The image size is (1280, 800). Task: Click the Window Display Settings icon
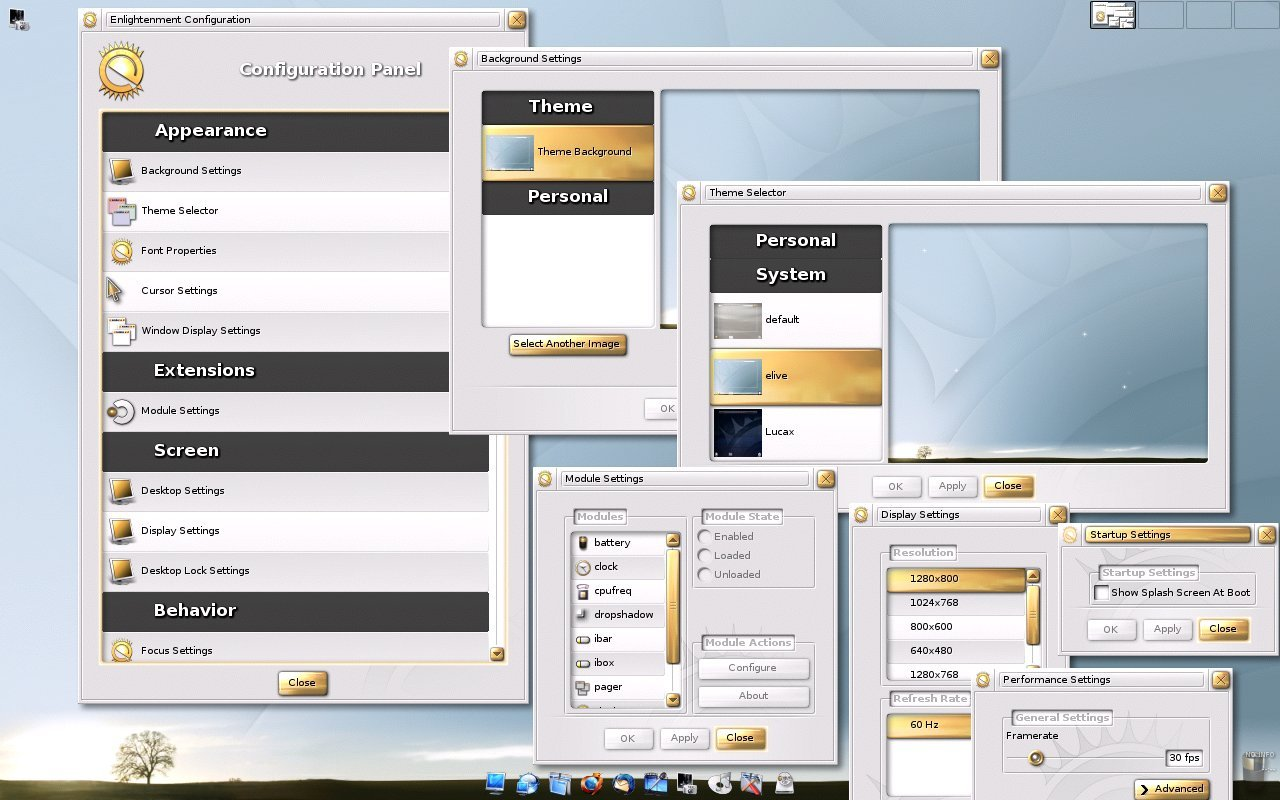click(x=122, y=331)
